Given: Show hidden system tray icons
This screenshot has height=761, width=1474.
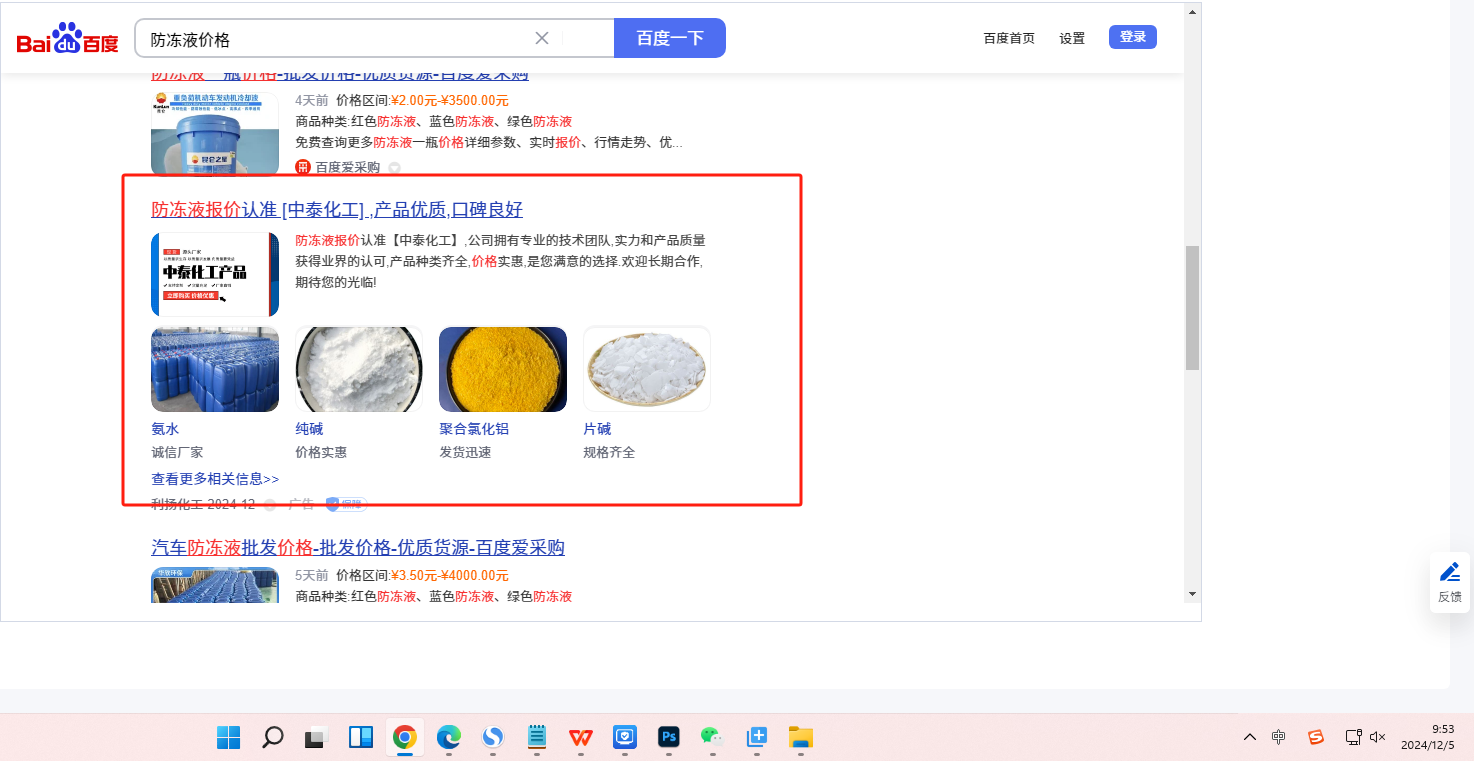Looking at the screenshot, I should (1250, 737).
